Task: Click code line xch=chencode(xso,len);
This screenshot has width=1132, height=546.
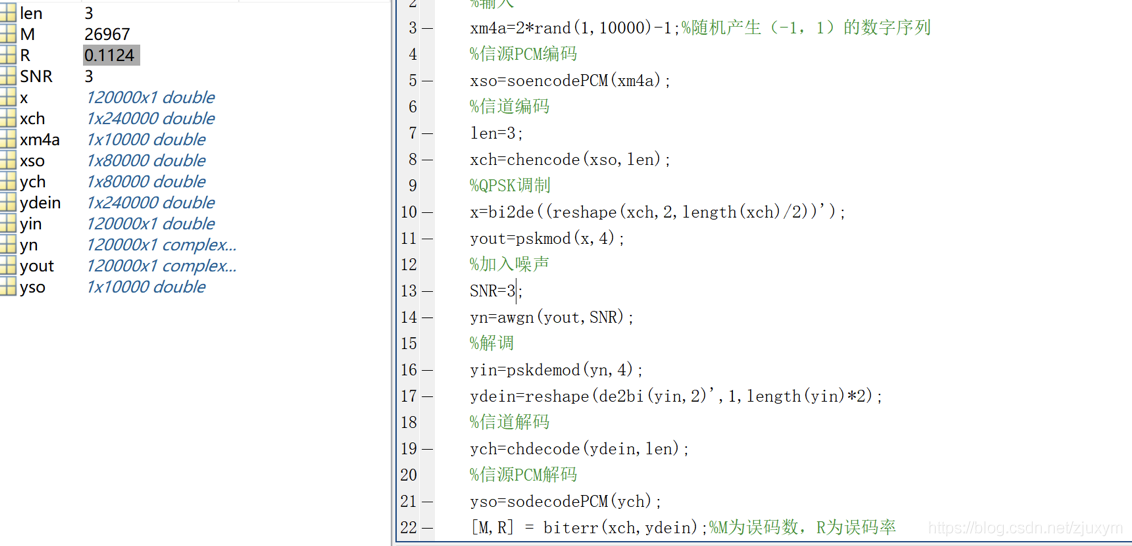Action: (x=570, y=160)
